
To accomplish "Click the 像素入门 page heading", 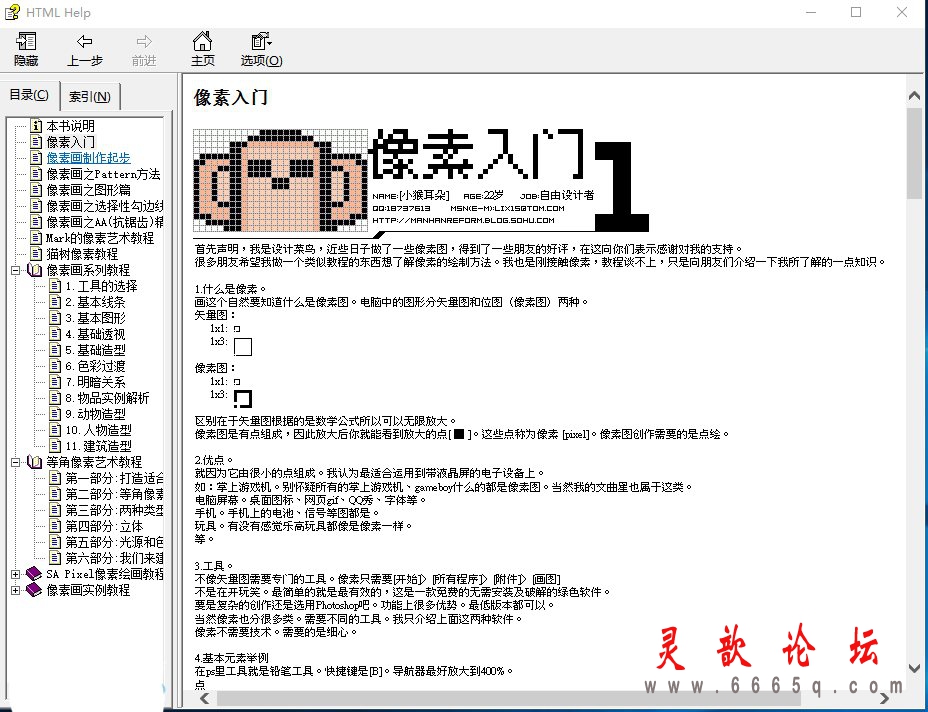I will (231, 98).
